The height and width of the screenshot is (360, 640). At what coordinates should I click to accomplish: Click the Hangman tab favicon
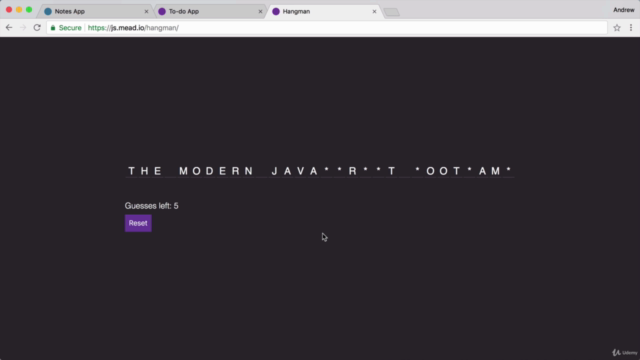click(x=276, y=11)
